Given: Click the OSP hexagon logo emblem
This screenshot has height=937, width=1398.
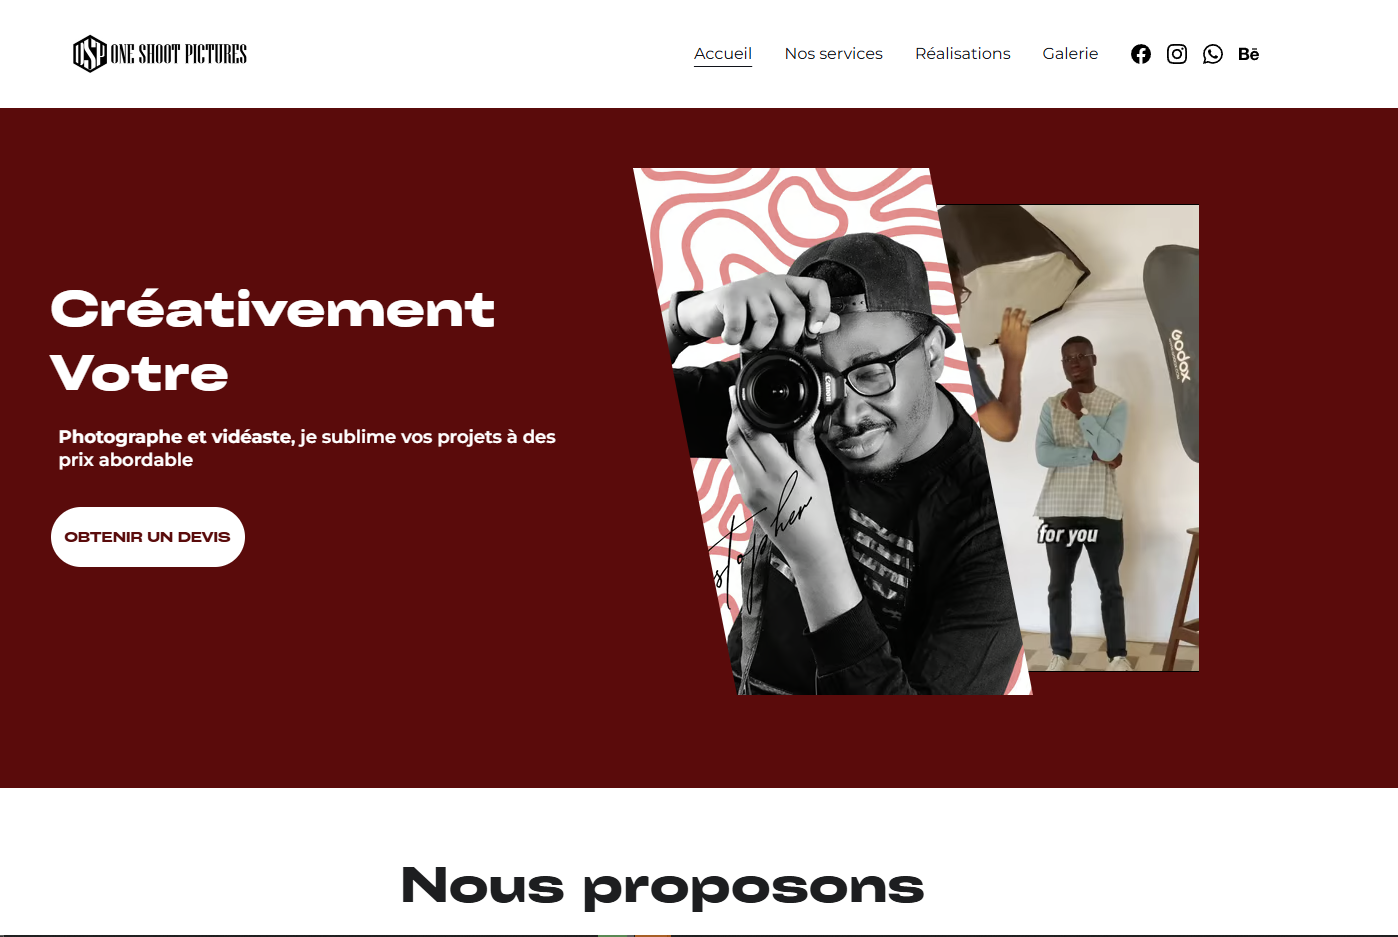Looking at the screenshot, I should click(x=90, y=54).
